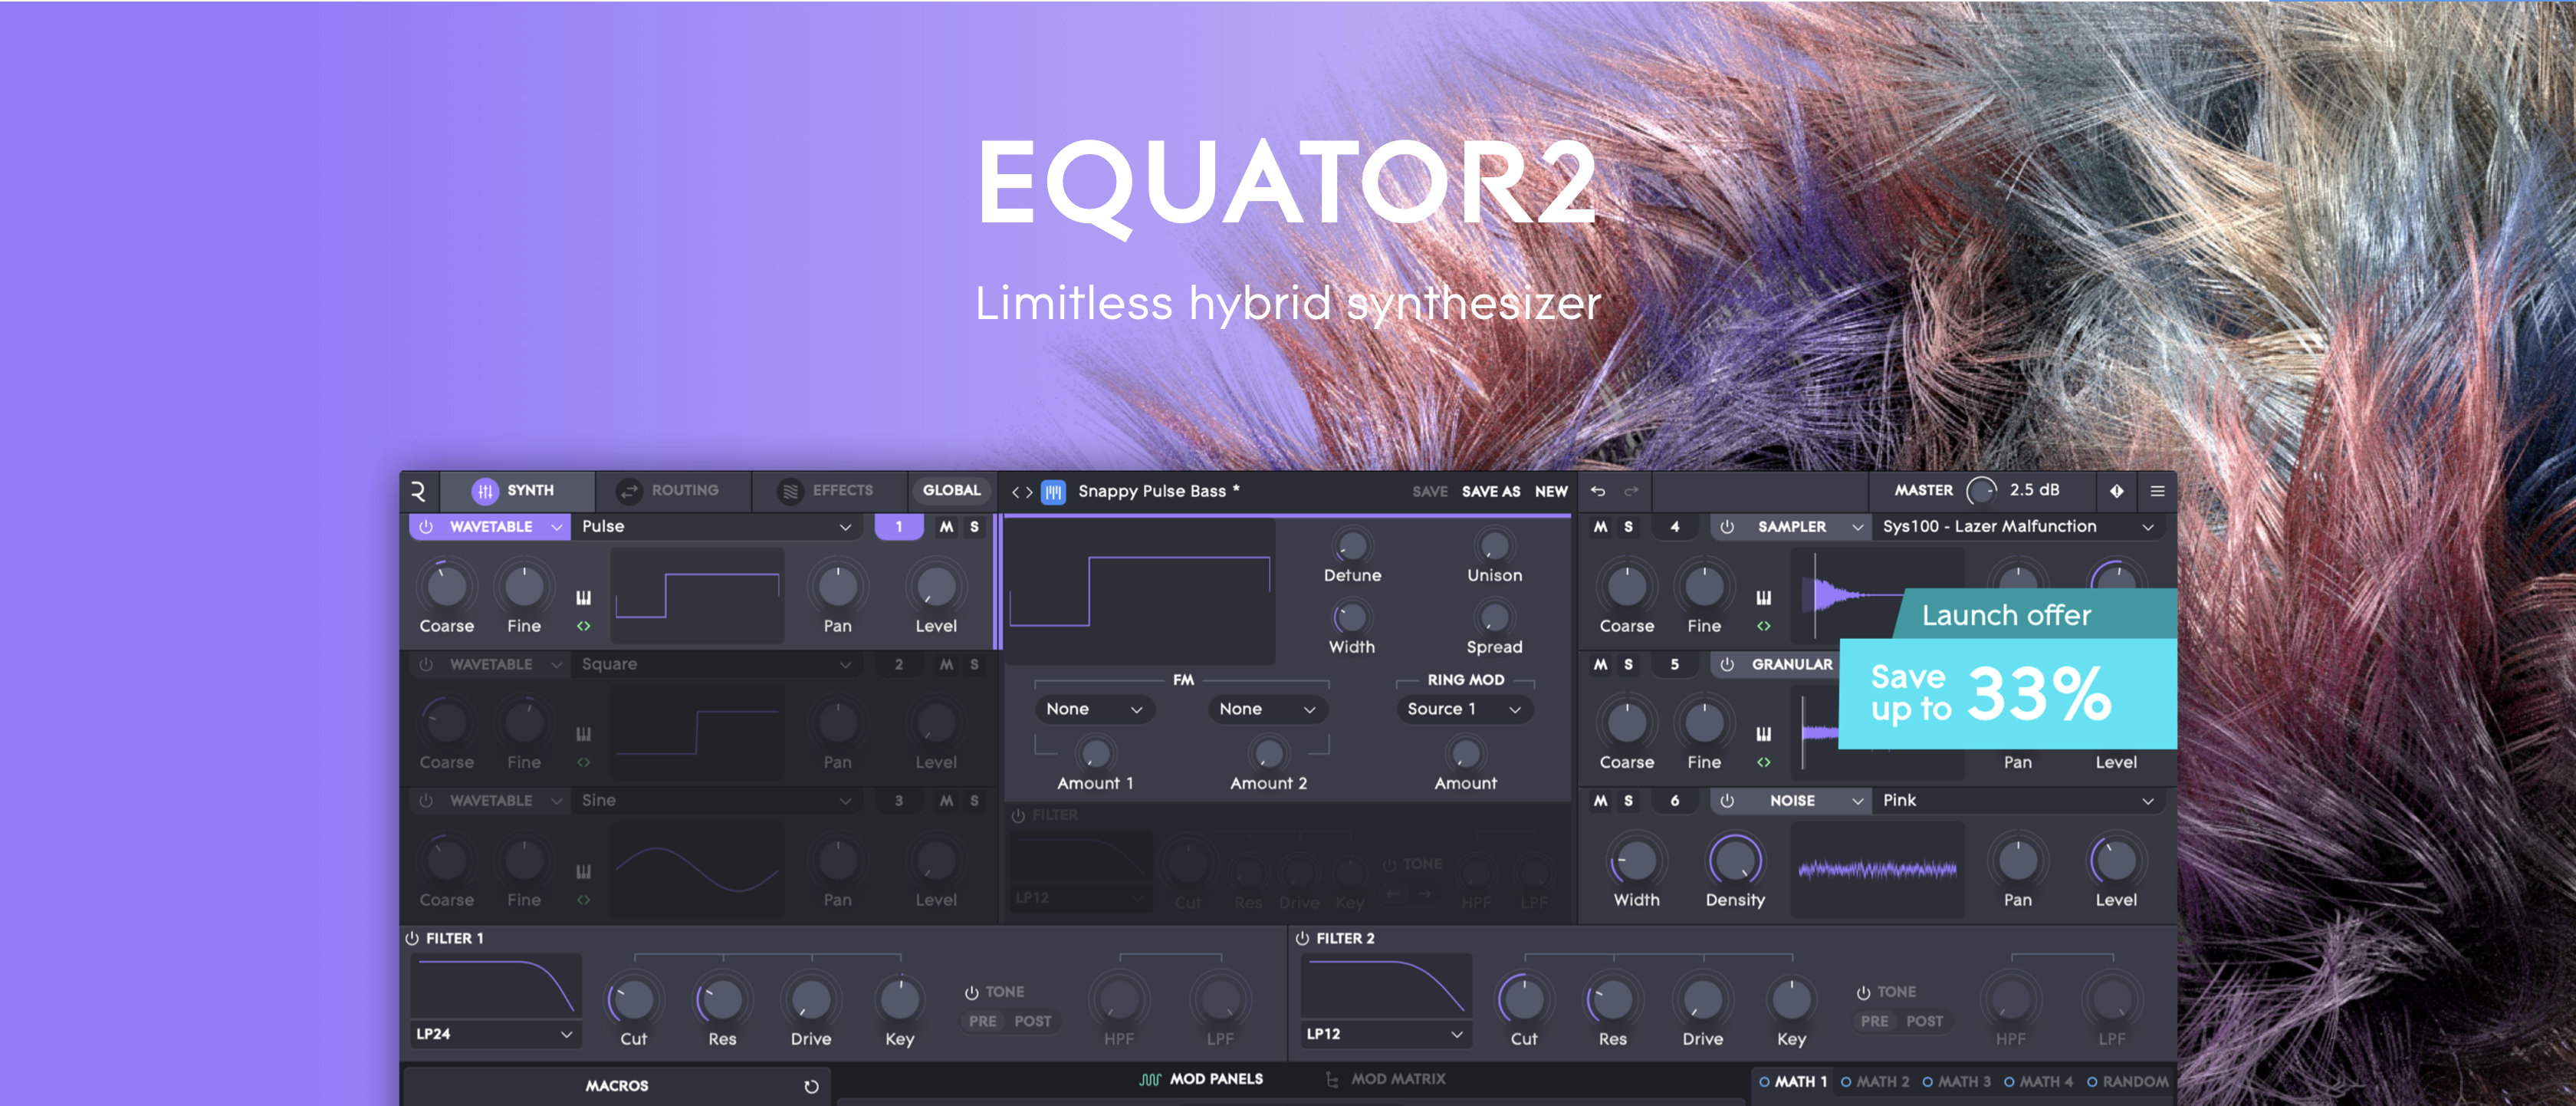Select the MOD MATRIX tab
The height and width of the screenshot is (1106, 2576).
1386,1079
